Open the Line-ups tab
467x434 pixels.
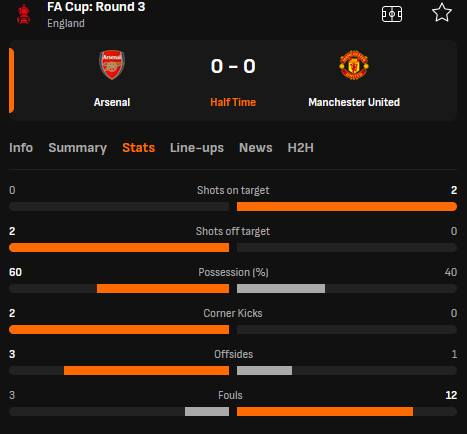pos(197,148)
